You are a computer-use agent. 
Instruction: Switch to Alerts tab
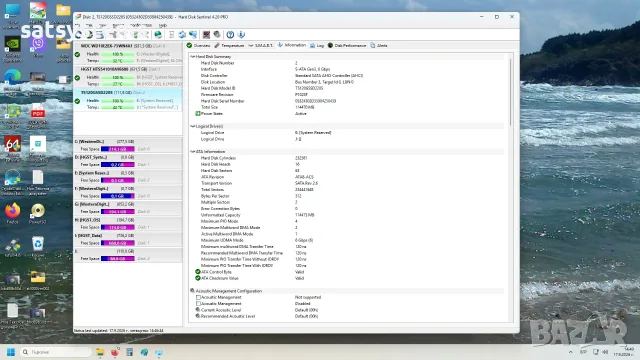pos(379,45)
